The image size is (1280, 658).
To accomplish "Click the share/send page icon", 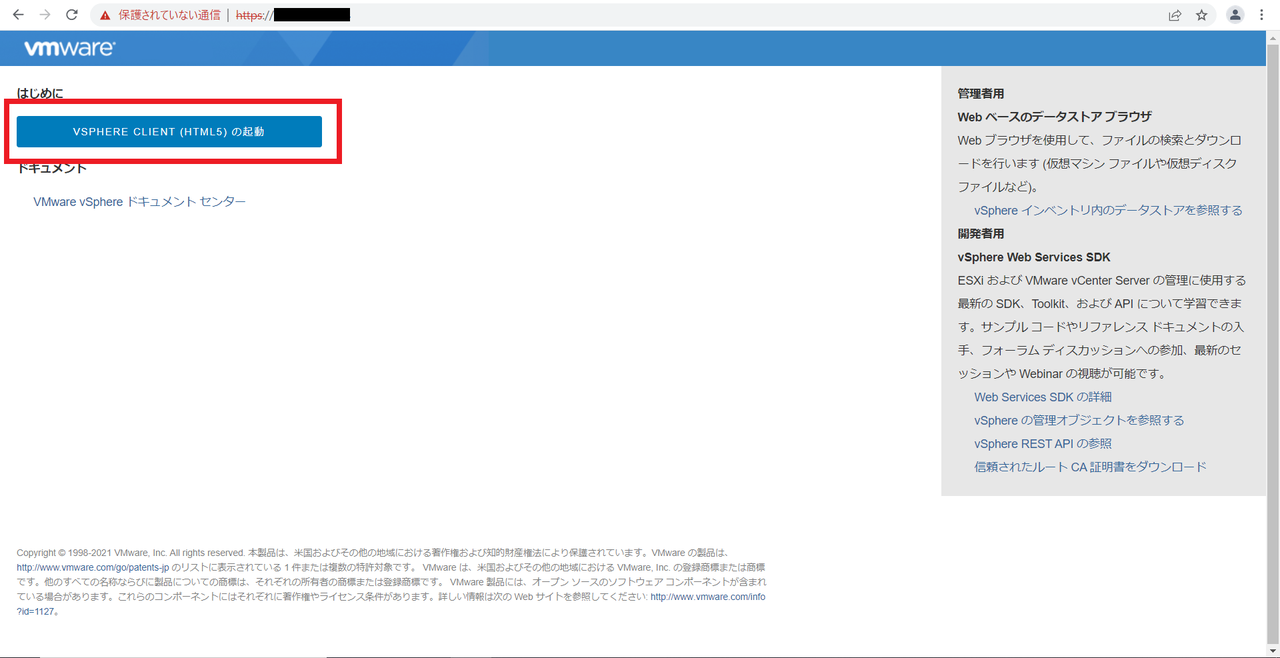I will pyautogui.click(x=1174, y=14).
